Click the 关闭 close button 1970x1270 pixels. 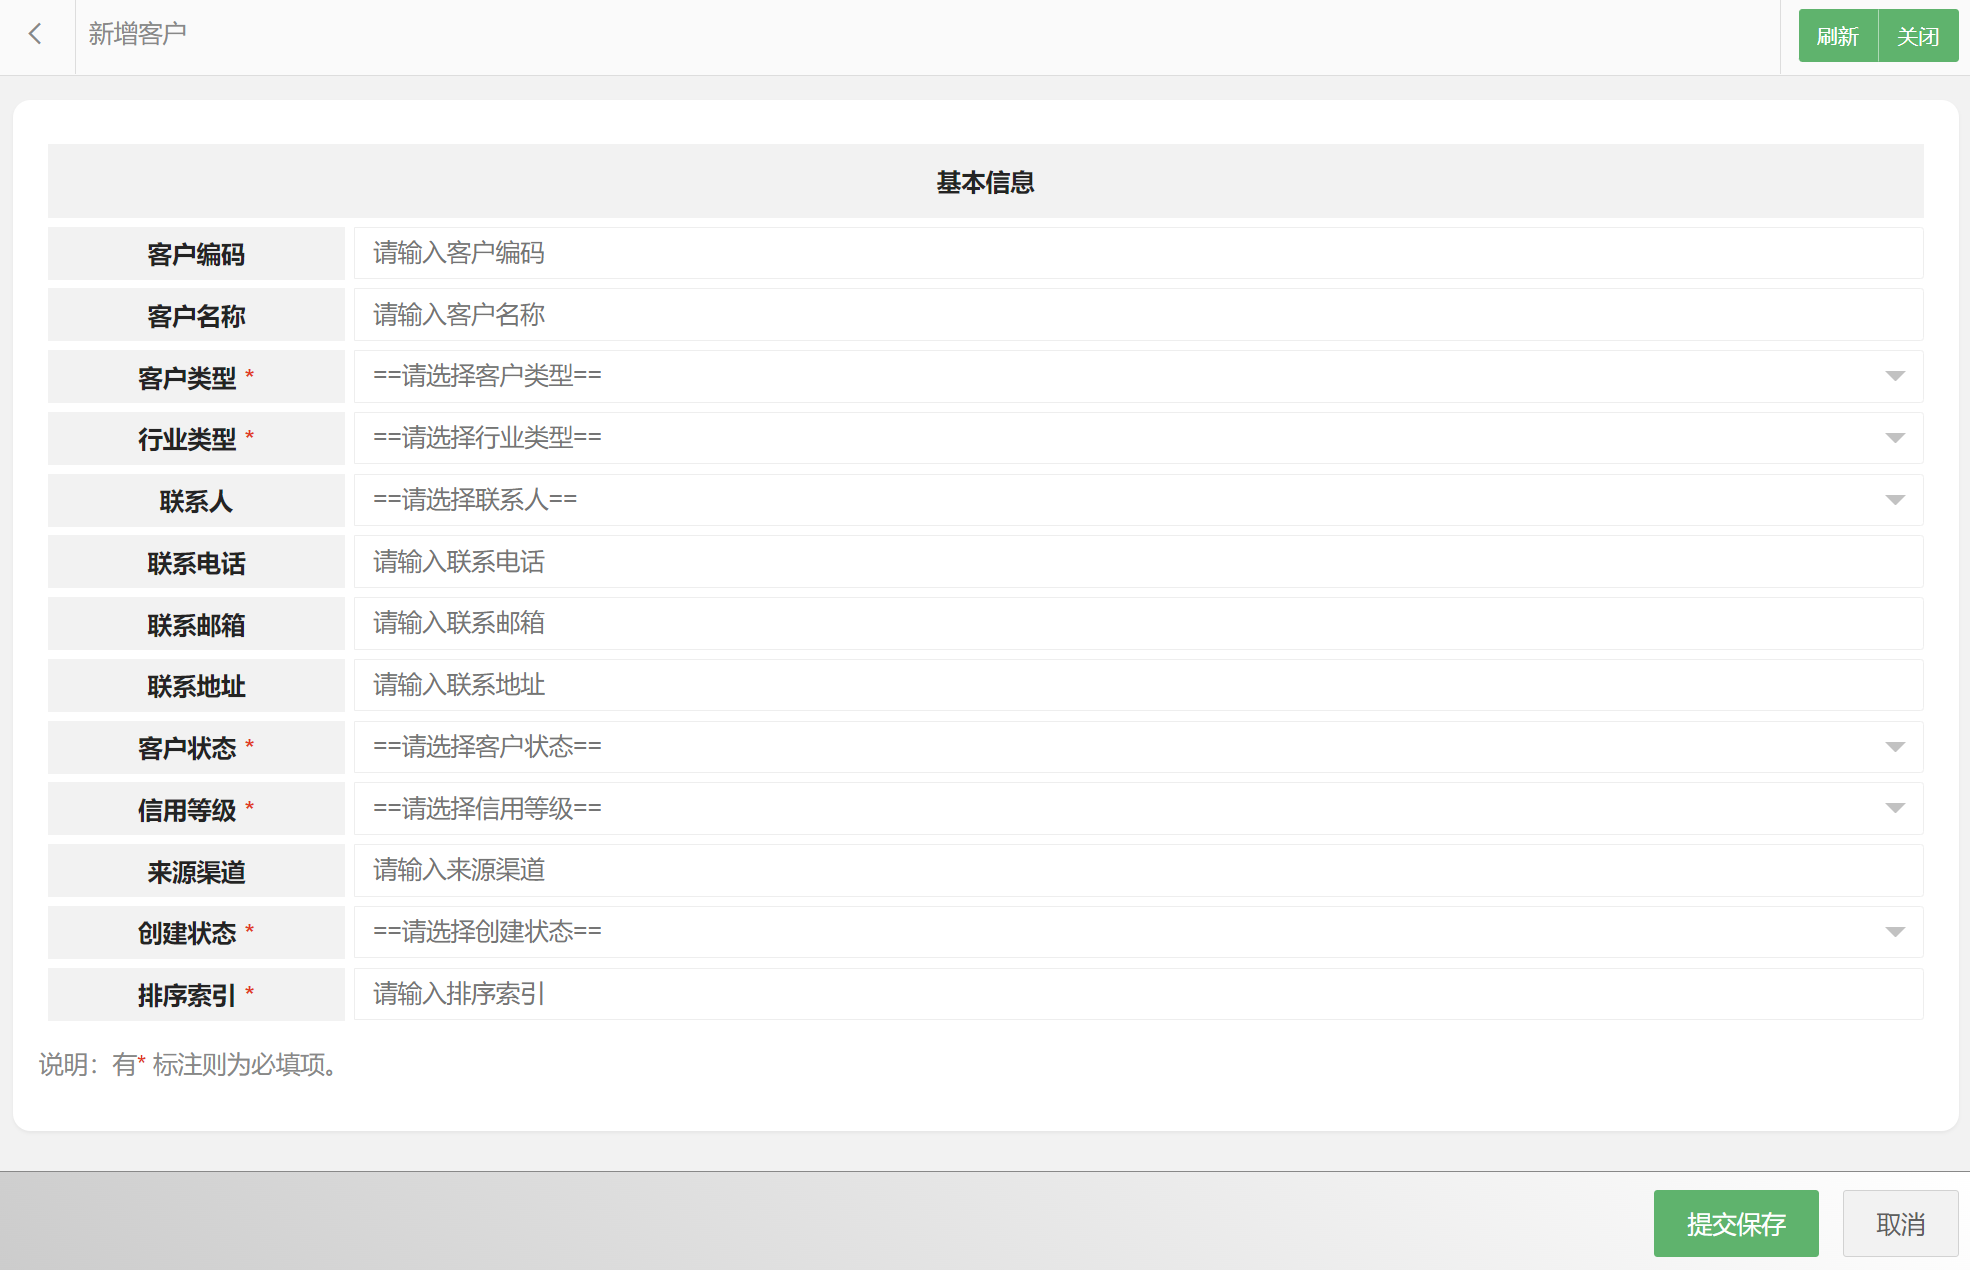1917,37
